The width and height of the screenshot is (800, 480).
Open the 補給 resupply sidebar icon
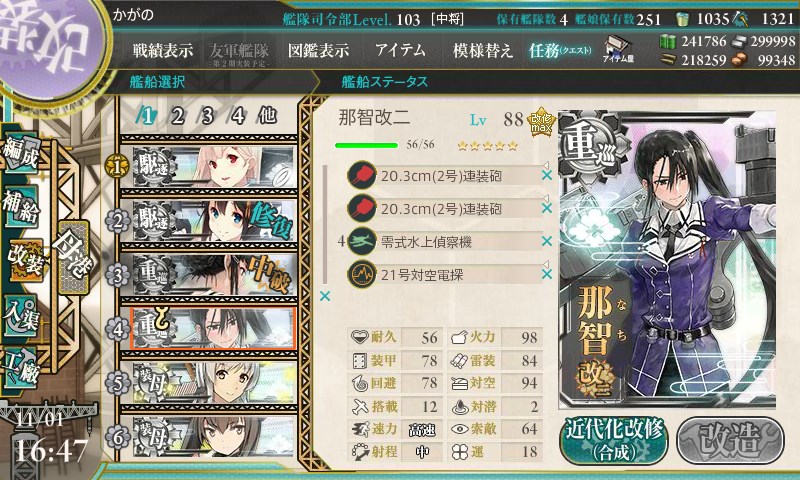pyautogui.click(x=21, y=207)
